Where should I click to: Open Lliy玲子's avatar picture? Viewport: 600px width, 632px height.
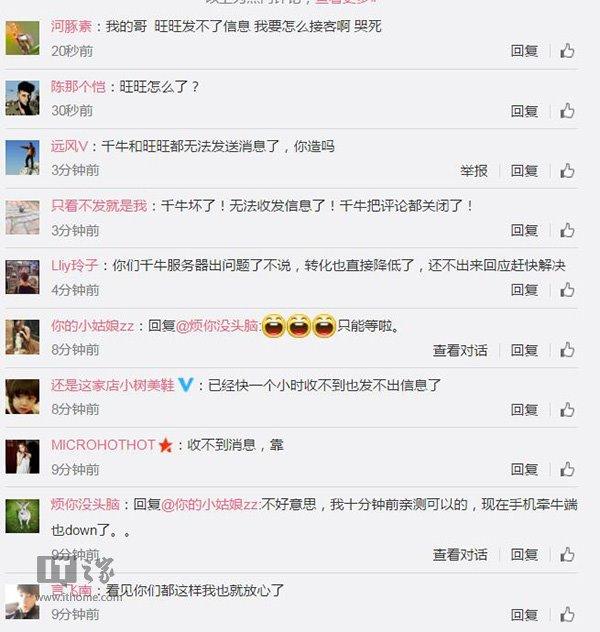(x=23, y=277)
